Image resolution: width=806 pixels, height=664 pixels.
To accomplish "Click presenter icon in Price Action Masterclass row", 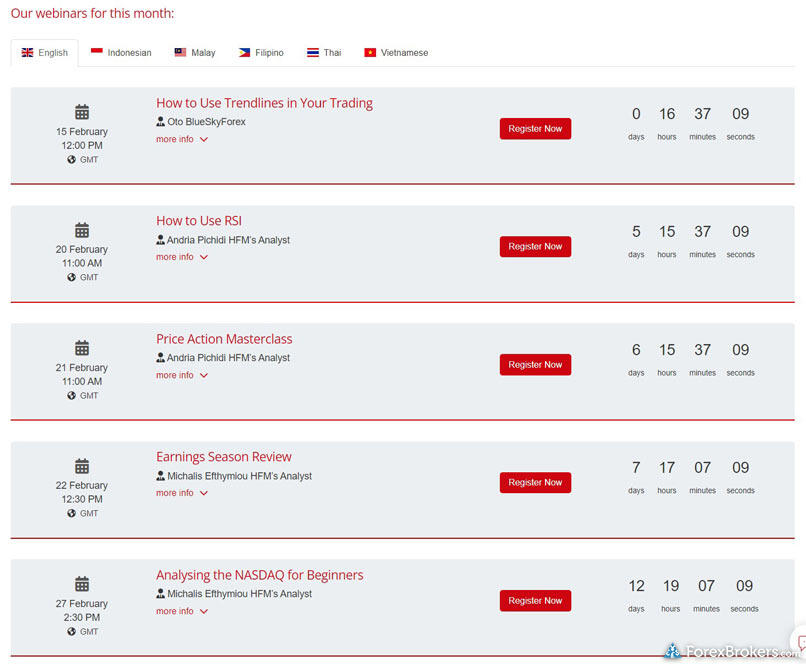I will [x=160, y=357].
